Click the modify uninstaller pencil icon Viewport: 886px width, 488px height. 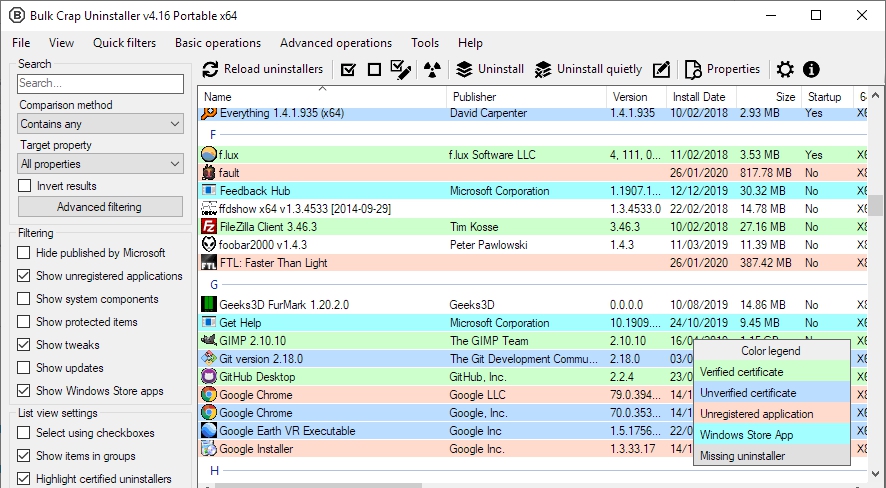point(661,69)
